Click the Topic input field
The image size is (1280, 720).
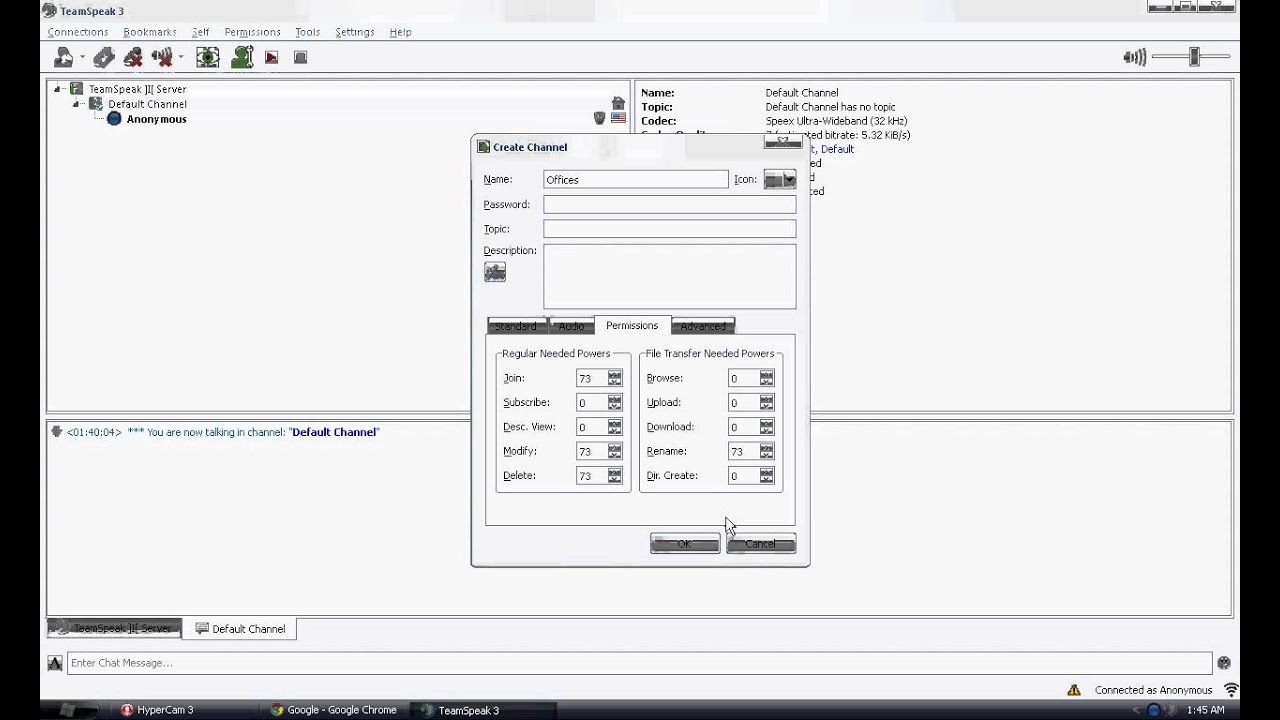(x=670, y=229)
